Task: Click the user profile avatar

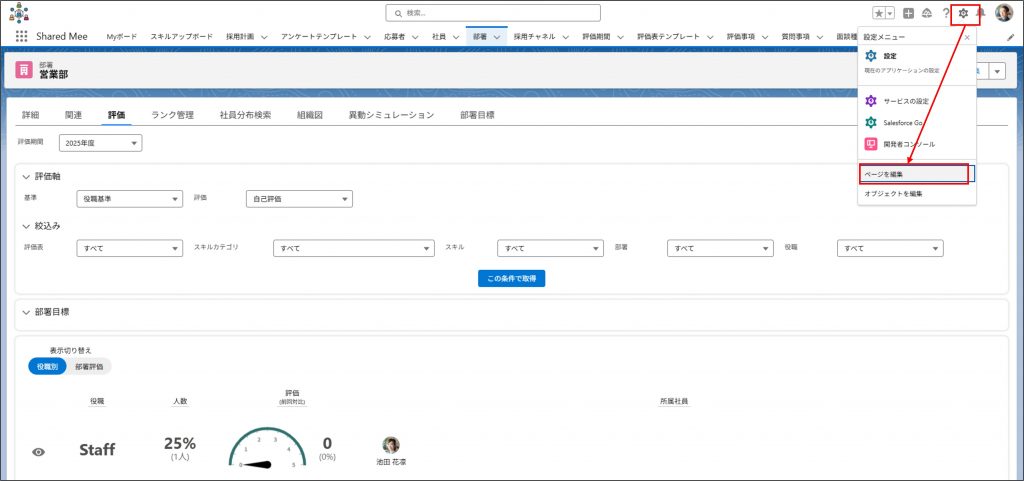Action: coord(1003,13)
